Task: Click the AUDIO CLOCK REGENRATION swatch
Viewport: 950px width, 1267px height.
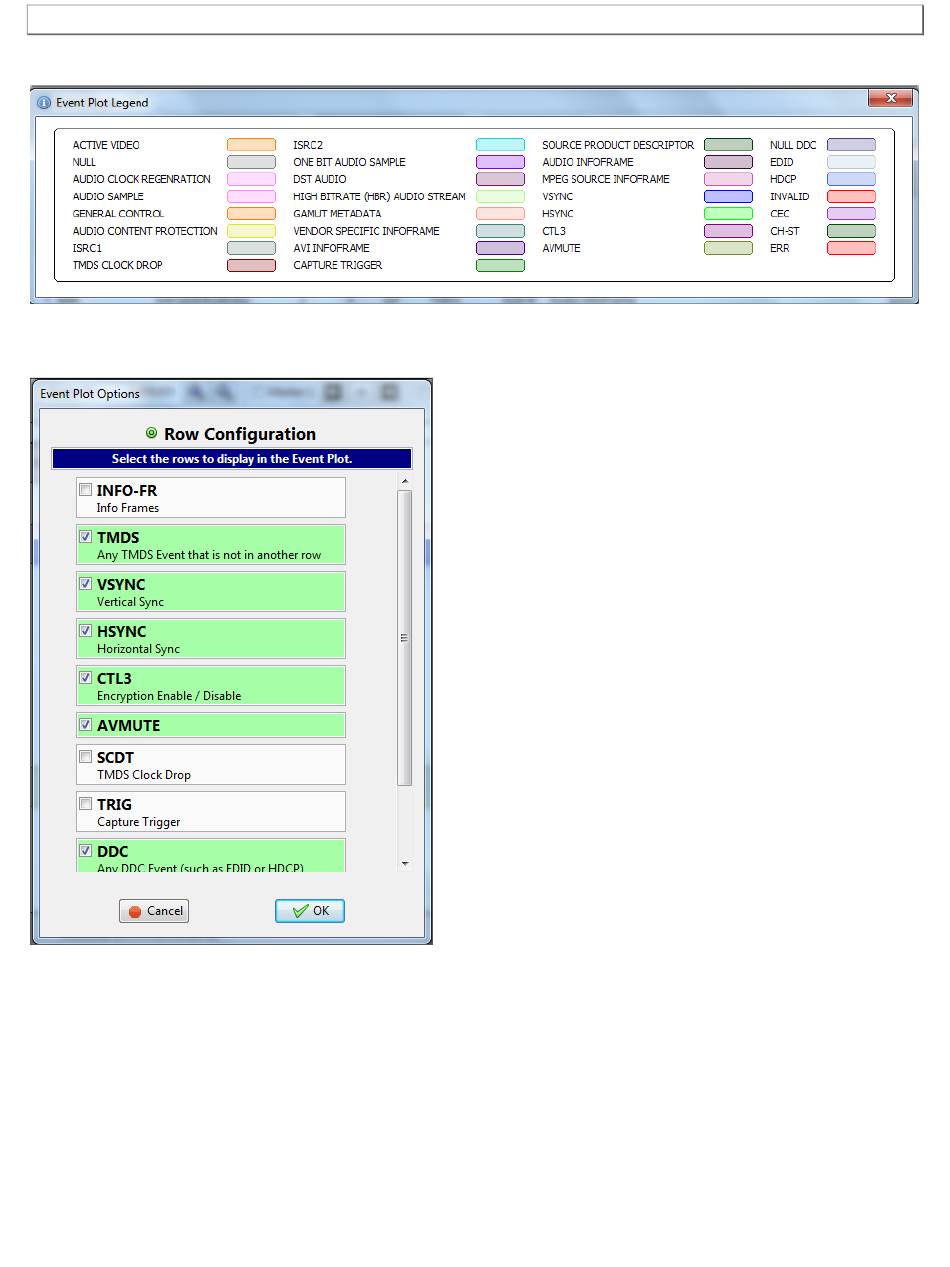Action: click(251, 179)
